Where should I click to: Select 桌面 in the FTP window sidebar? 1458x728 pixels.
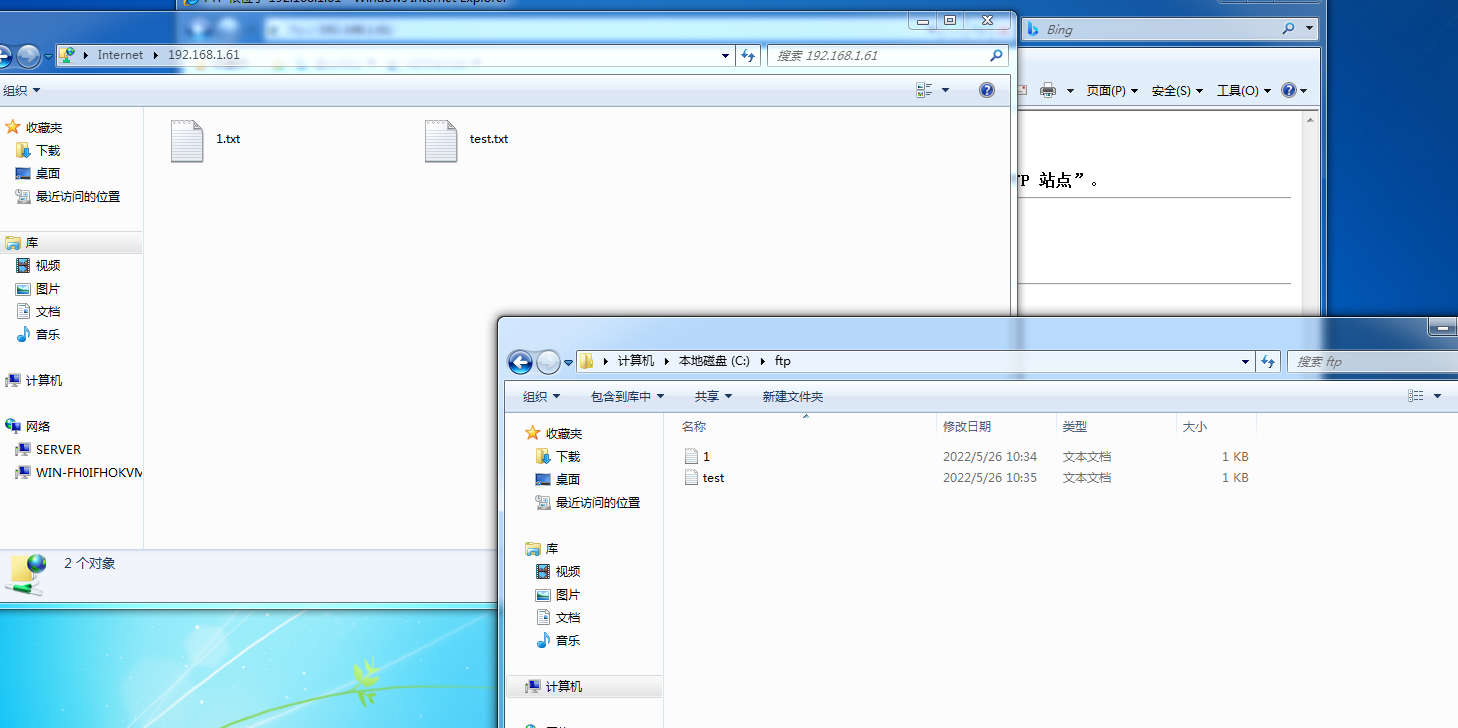(39, 173)
